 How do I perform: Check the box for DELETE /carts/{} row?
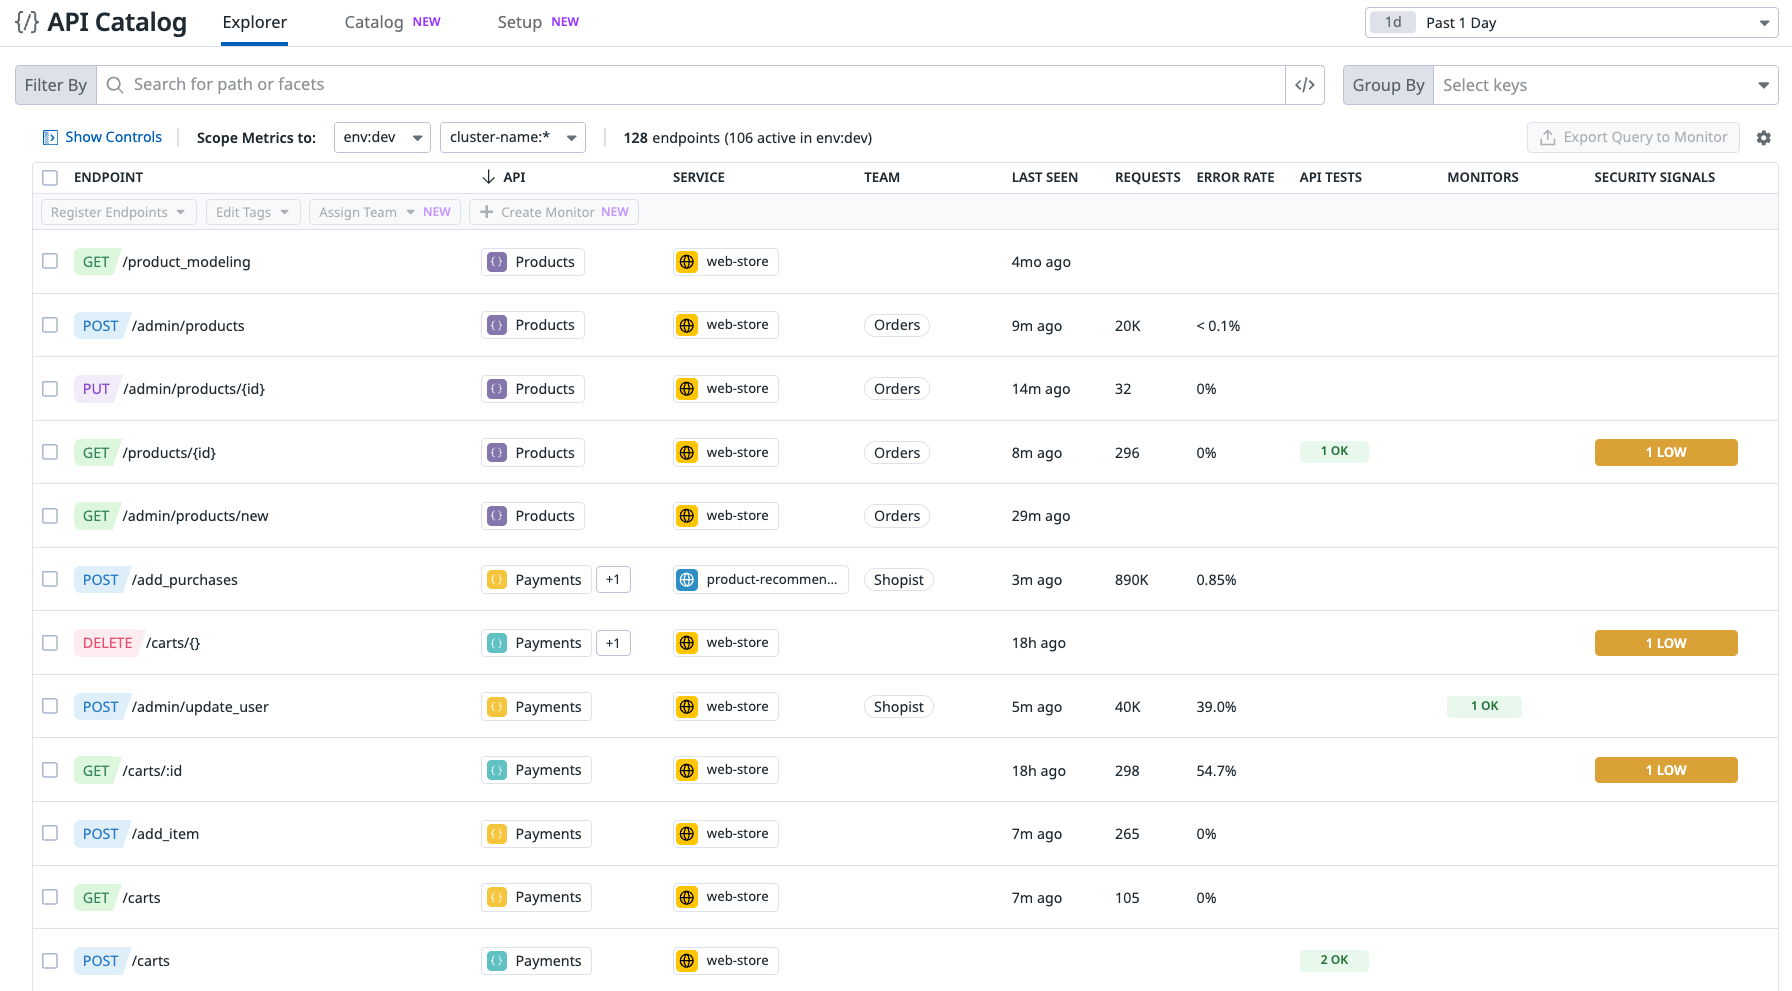(x=50, y=643)
